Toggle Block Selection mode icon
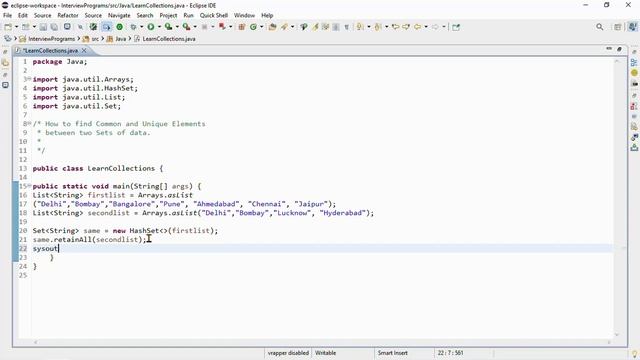640x360 pixels. [336, 27]
